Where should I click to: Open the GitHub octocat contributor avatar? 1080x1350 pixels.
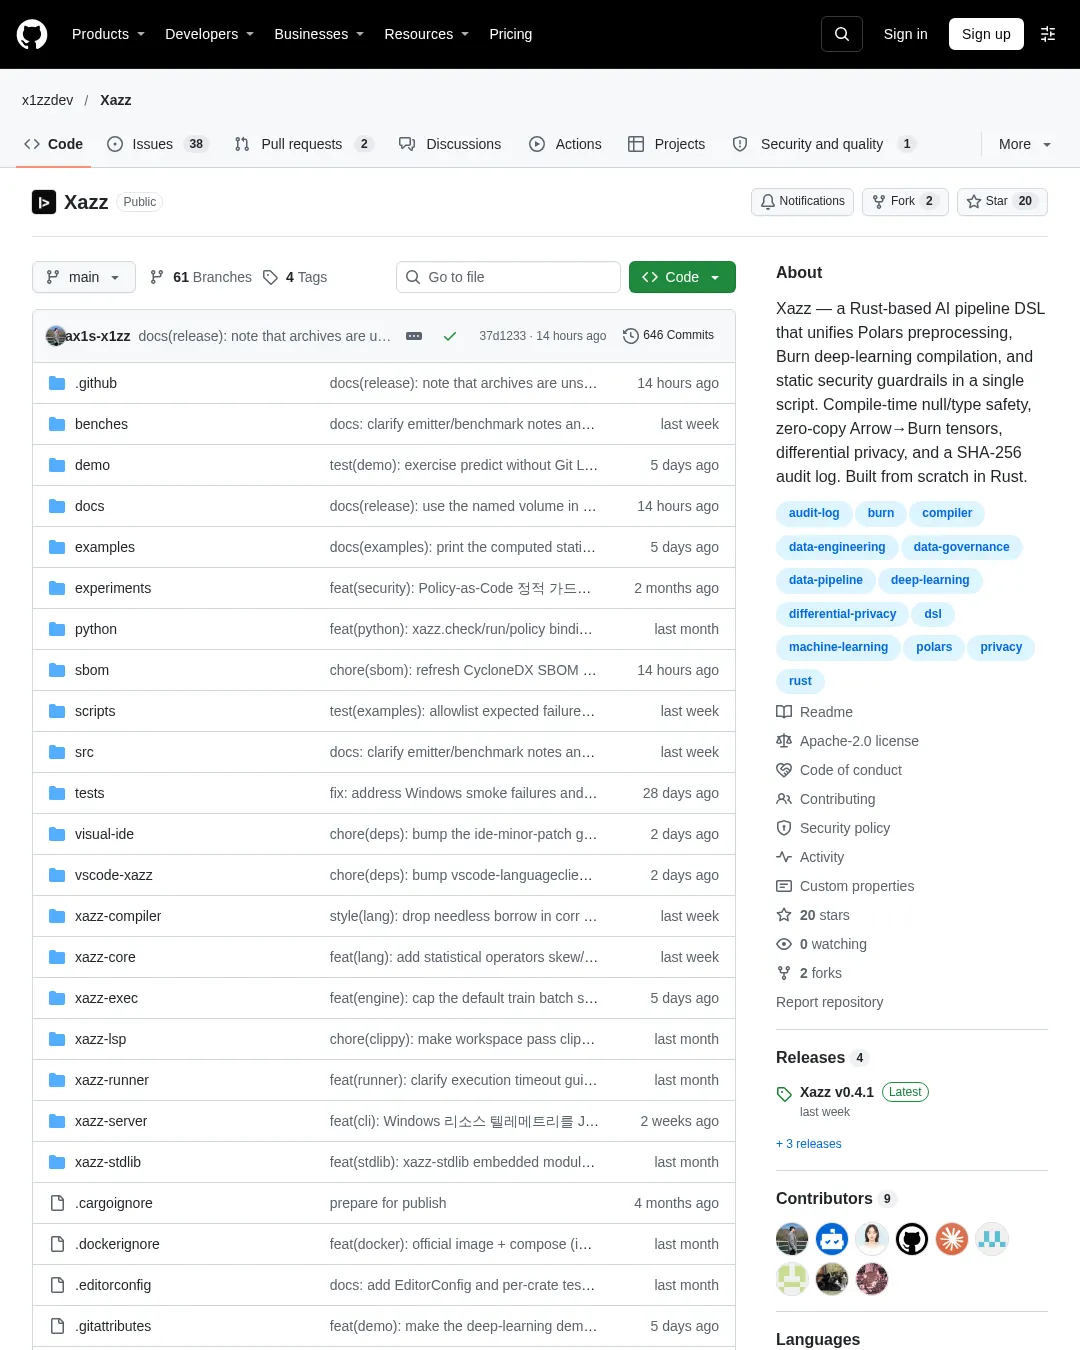[x=912, y=1239]
